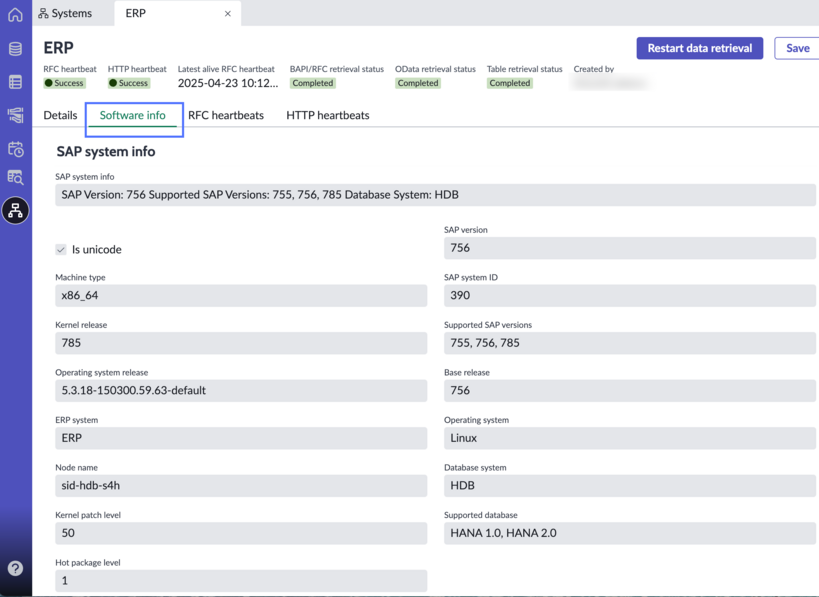Image resolution: width=819 pixels, height=597 pixels.
Task: Open the RFC heartbeats tab
Action: (x=226, y=115)
